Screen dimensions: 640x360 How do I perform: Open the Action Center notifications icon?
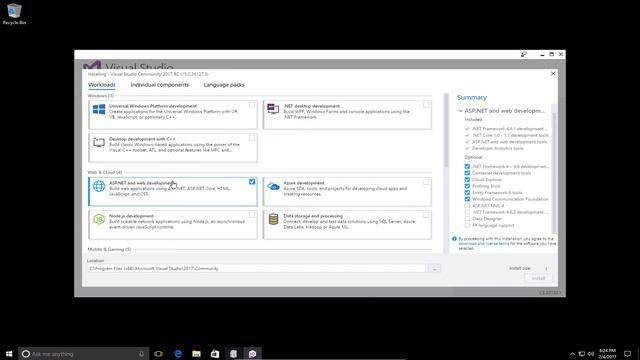click(627, 353)
